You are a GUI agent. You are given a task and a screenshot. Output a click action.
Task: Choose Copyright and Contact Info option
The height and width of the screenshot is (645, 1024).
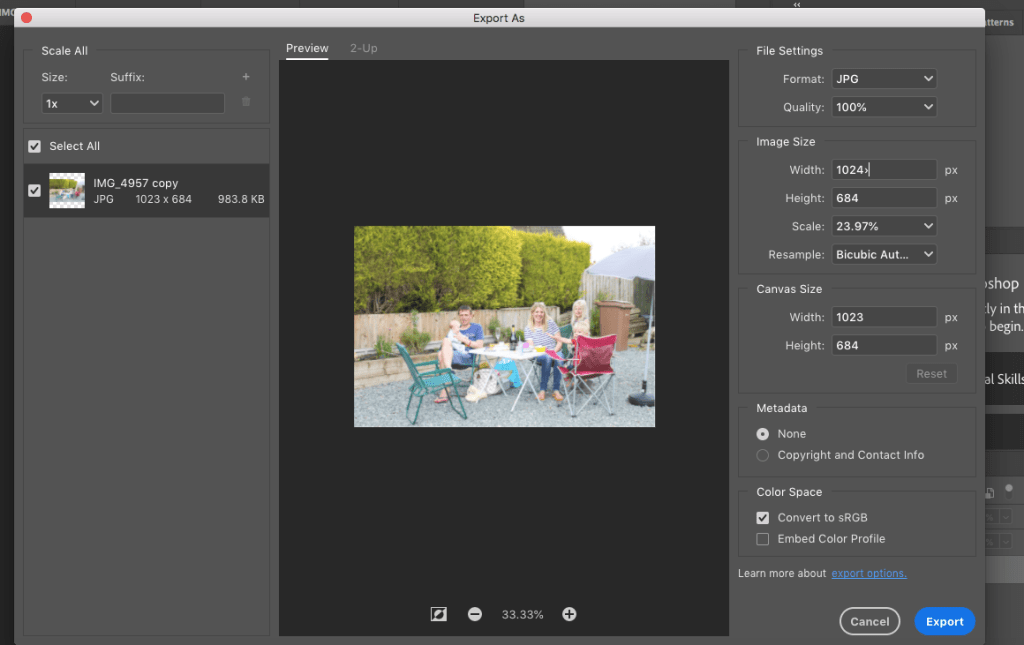coord(763,455)
